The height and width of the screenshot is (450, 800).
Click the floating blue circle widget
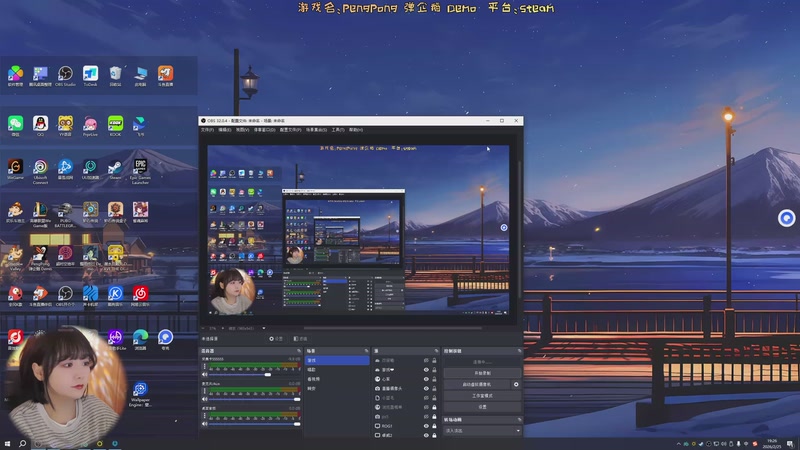pyautogui.click(x=786, y=218)
